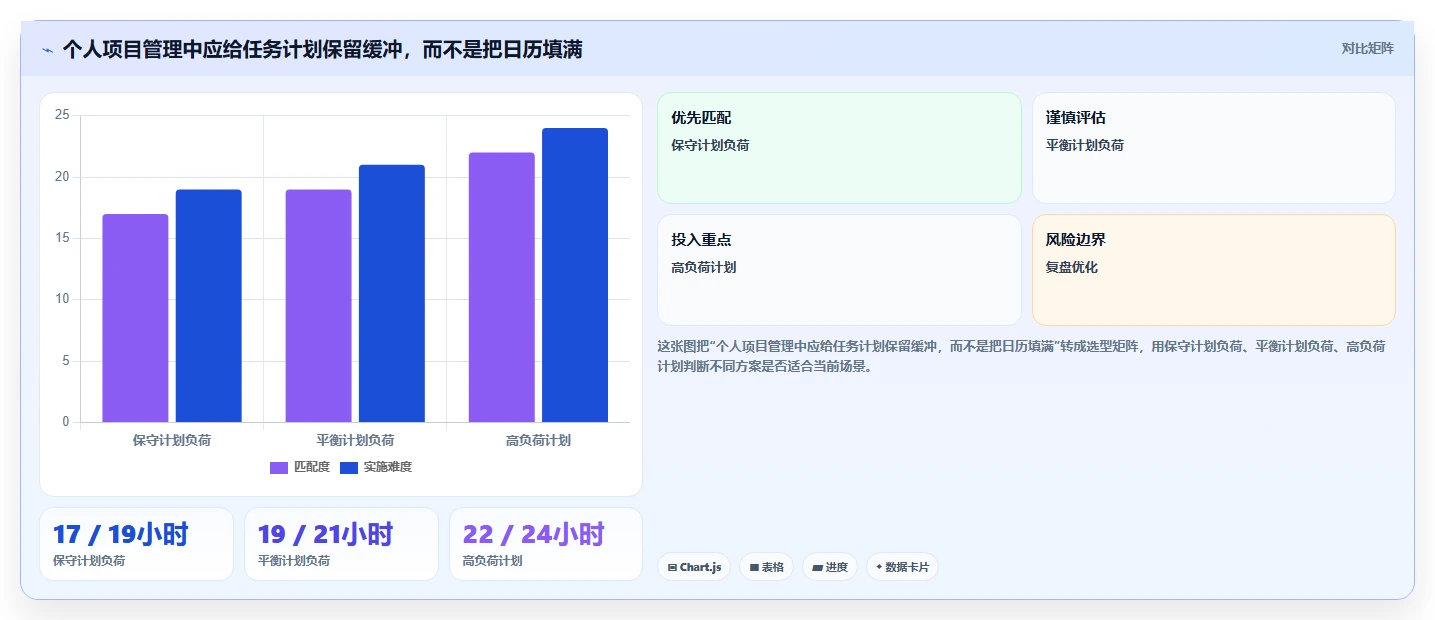Screen dimensions: 1435x620
Task: Click the 对比矩阵 label in header
Action: (x=1367, y=48)
